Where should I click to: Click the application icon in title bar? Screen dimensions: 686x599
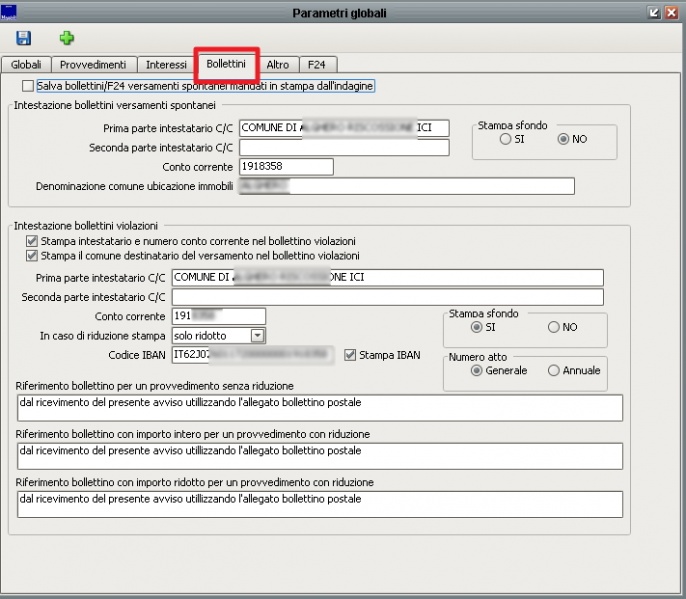coord(9,12)
